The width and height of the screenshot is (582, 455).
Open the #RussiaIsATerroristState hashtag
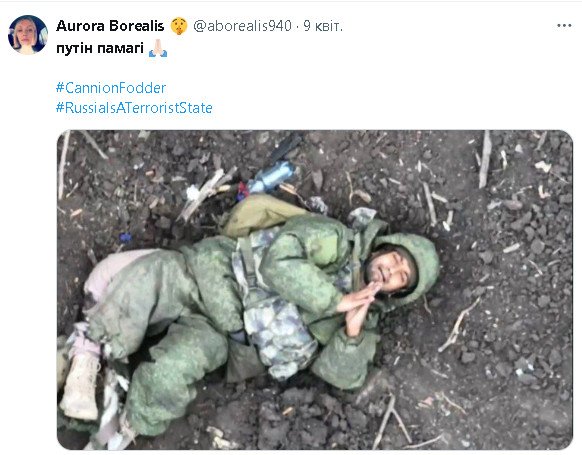click(134, 108)
